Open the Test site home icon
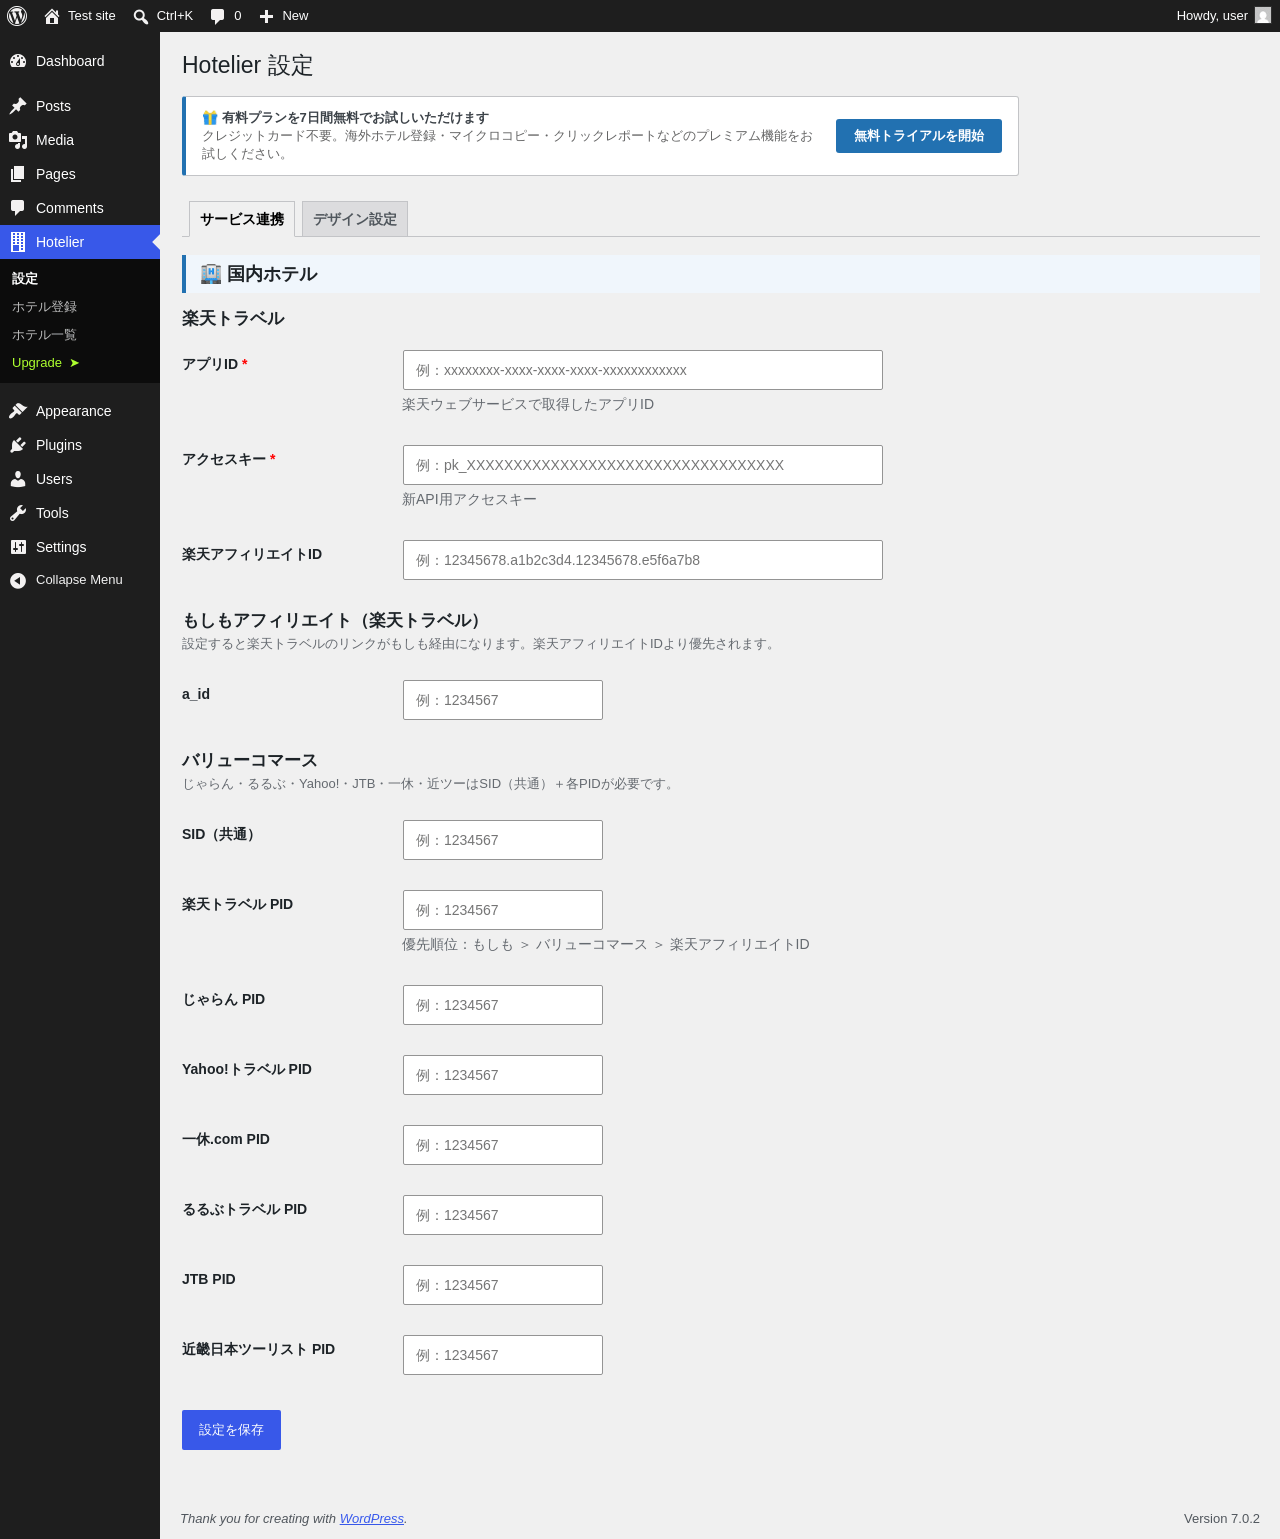Viewport: 1280px width, 1539px height. (x=52, y=16)
